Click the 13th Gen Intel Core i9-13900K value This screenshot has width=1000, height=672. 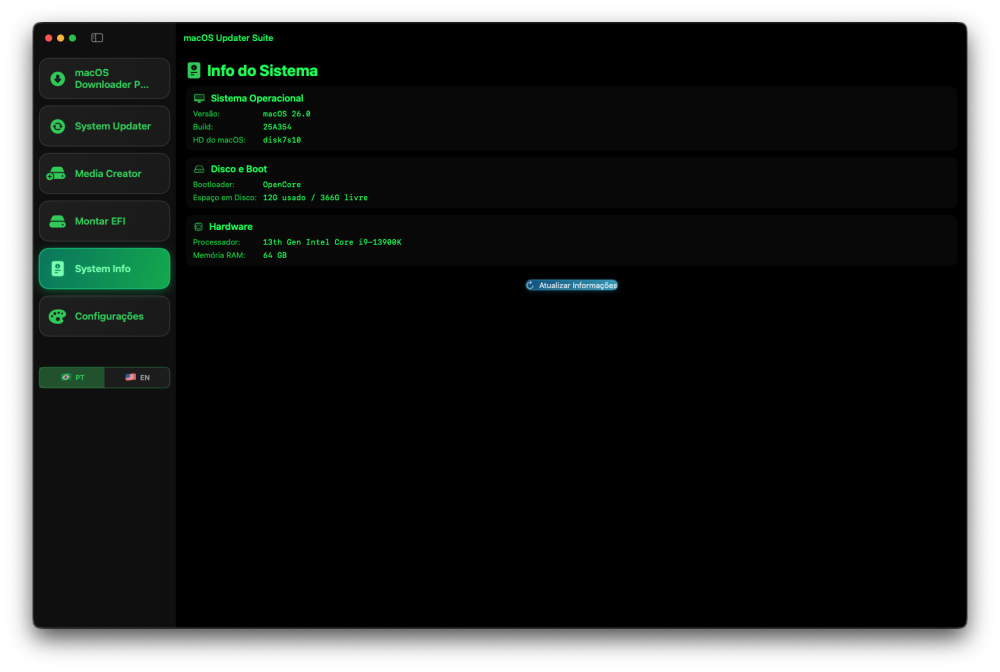click(332, 242)
